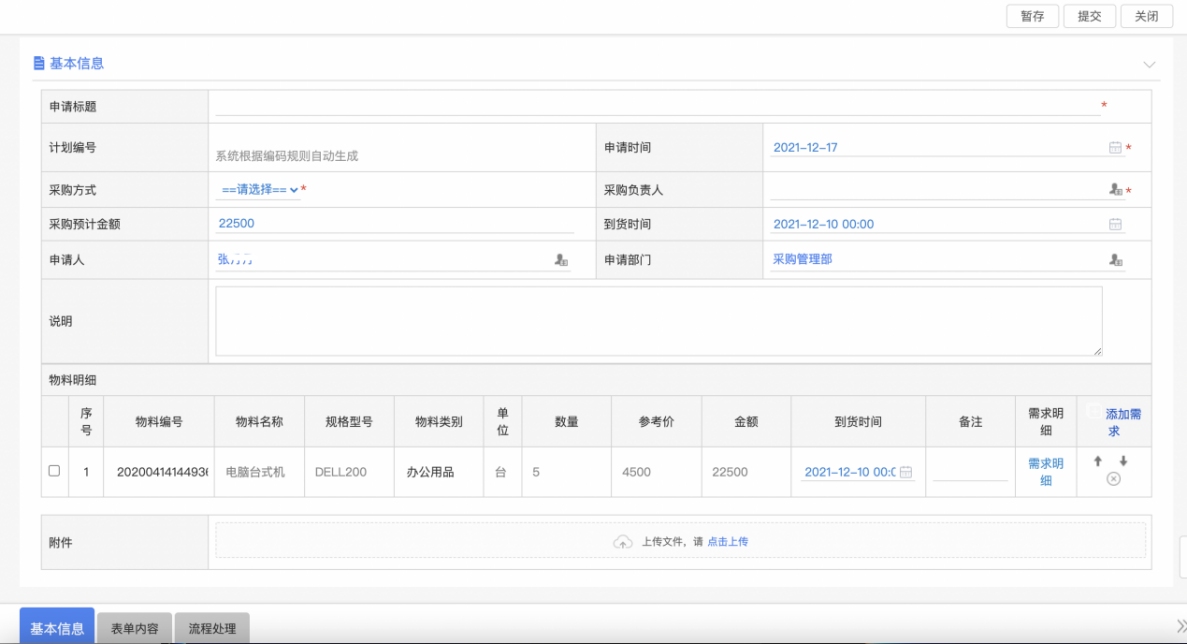
Task: Click the 物料编号 column header
Action: [x=159, y=422]
